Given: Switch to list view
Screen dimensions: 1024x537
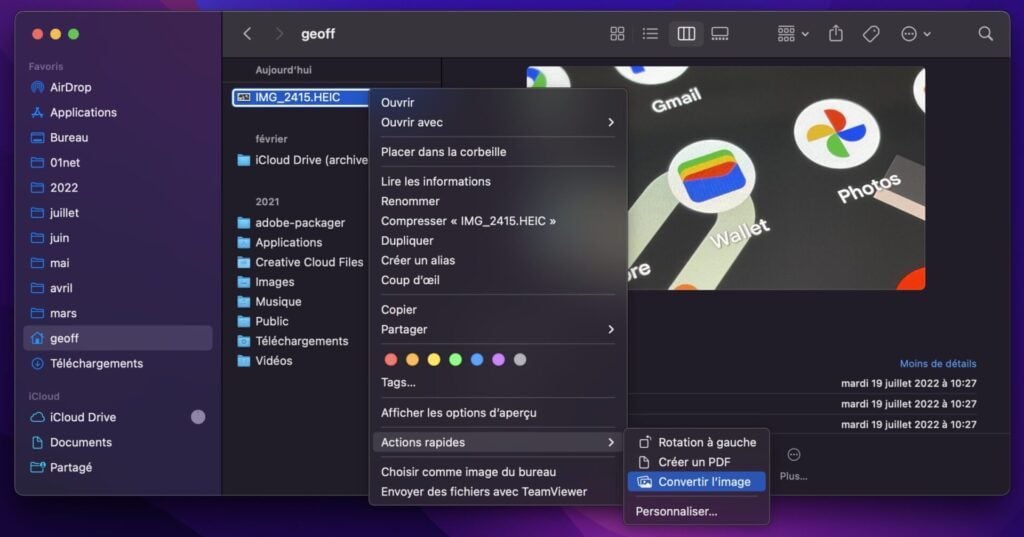Looking at the screenshot, I should coord(650,34).
